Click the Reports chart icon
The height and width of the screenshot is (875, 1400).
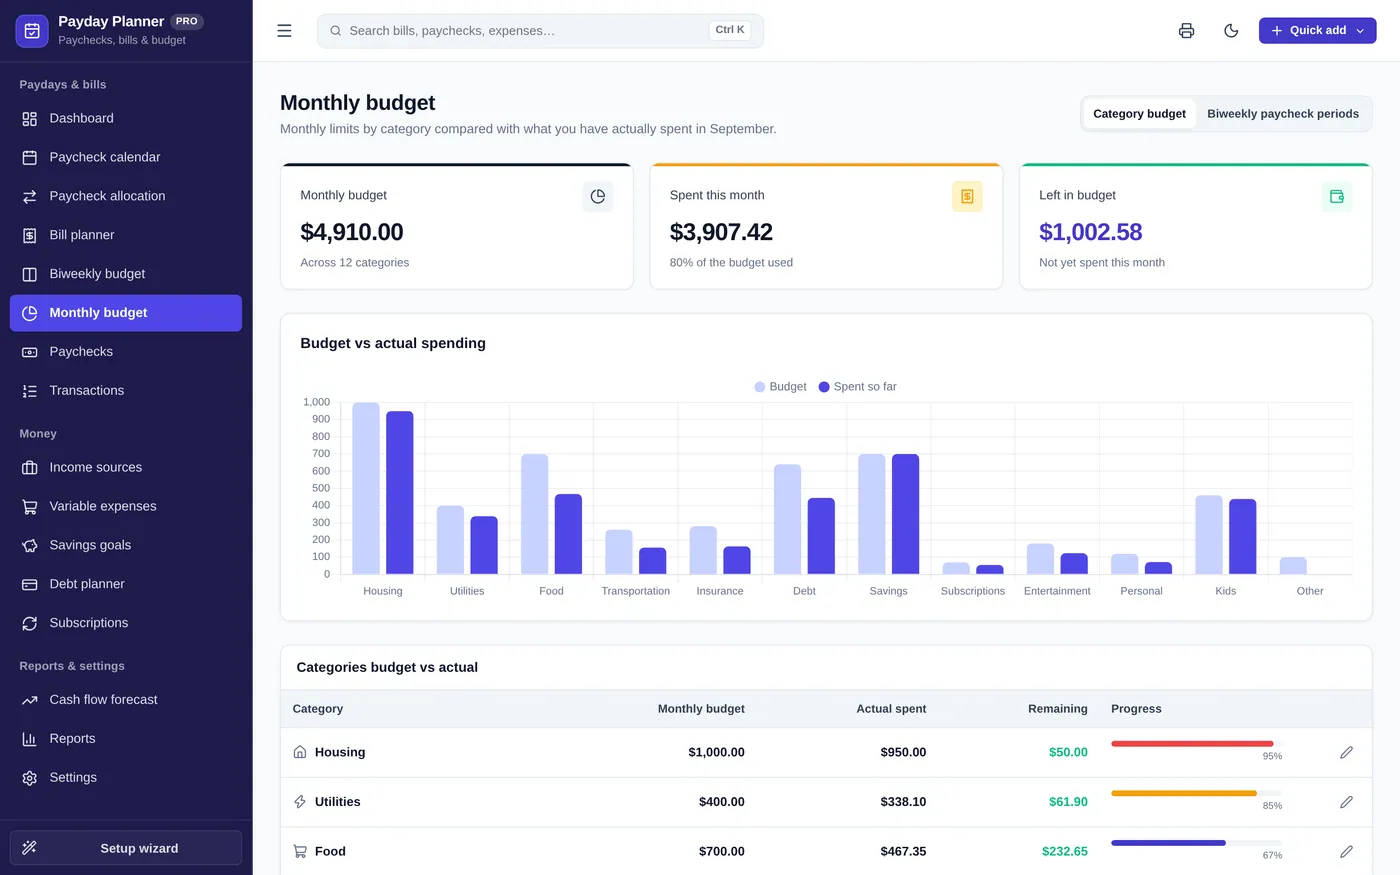30,739
